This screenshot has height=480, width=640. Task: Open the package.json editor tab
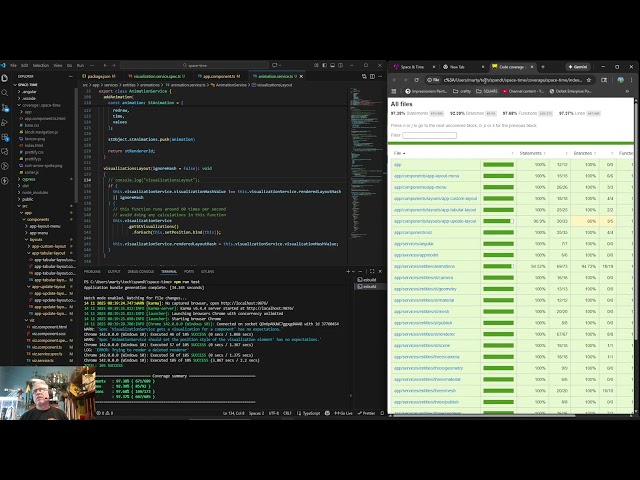point(99,76)
